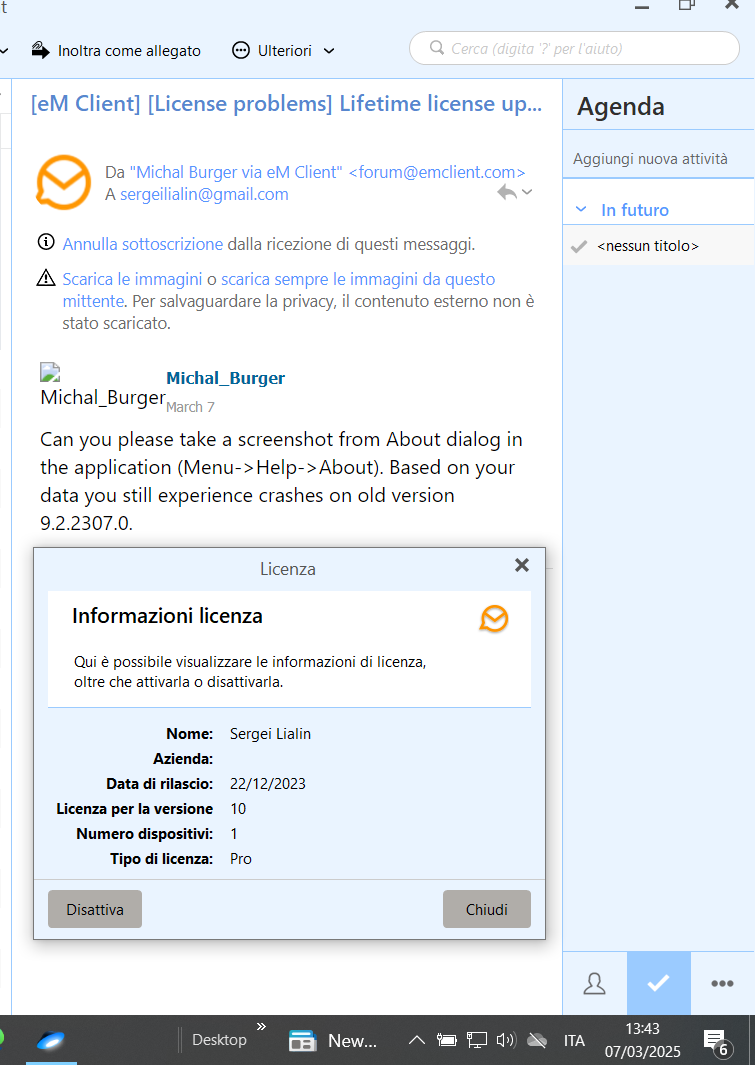Viewport: 755px width, 1065px height.
Task: Click the Pro license type value
Action: (x=241, y=859)
